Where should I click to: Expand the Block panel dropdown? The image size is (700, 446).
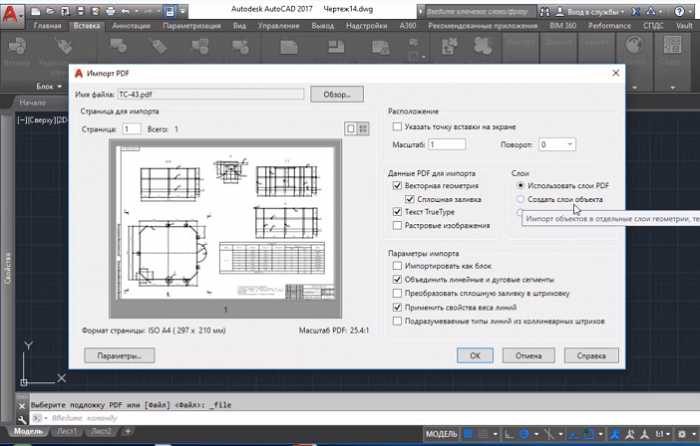tap(60, 86)
